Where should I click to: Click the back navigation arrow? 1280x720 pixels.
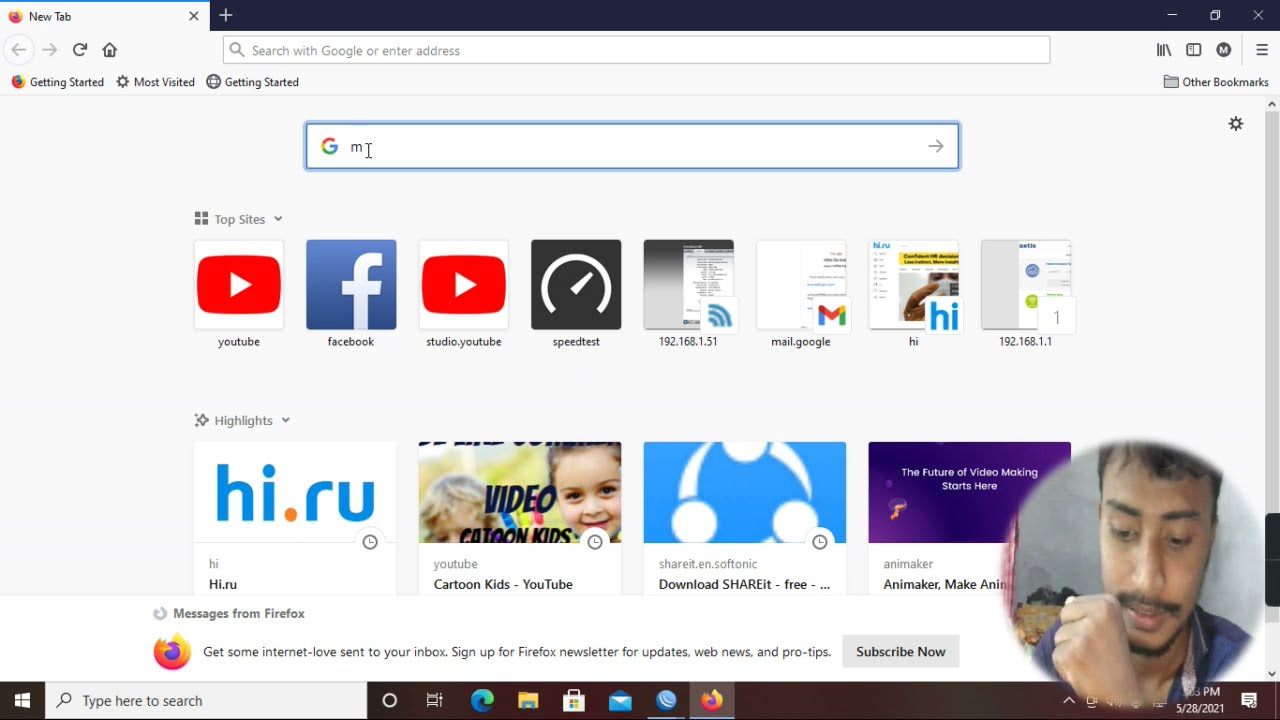(x=18, y=50)
